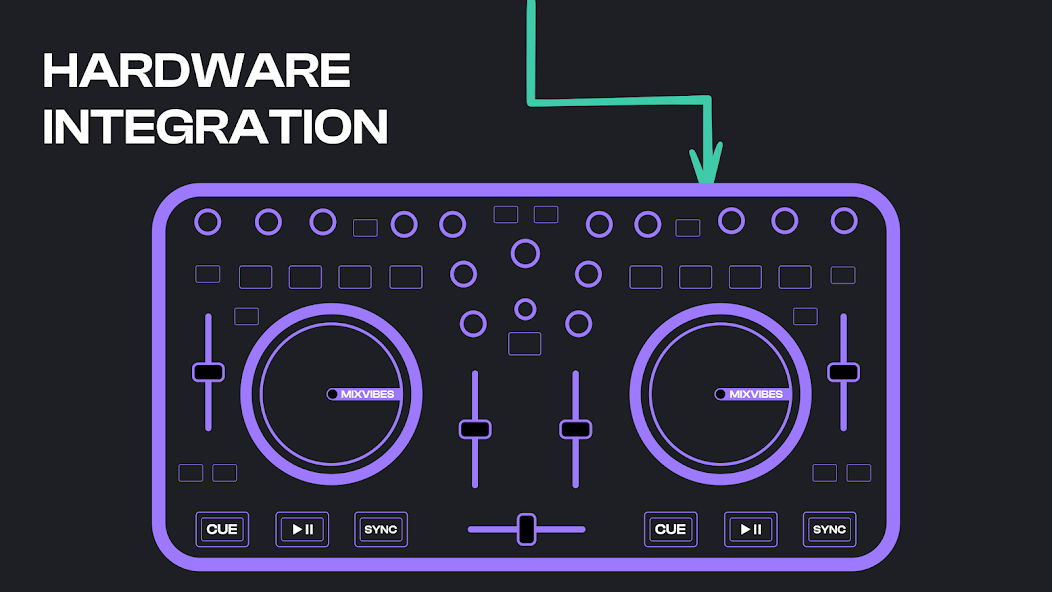Click the left jog wheel MIXVIBES label
Image resolution: width=1052 pixels, height=592 pixels.
[x=367, y=394]
